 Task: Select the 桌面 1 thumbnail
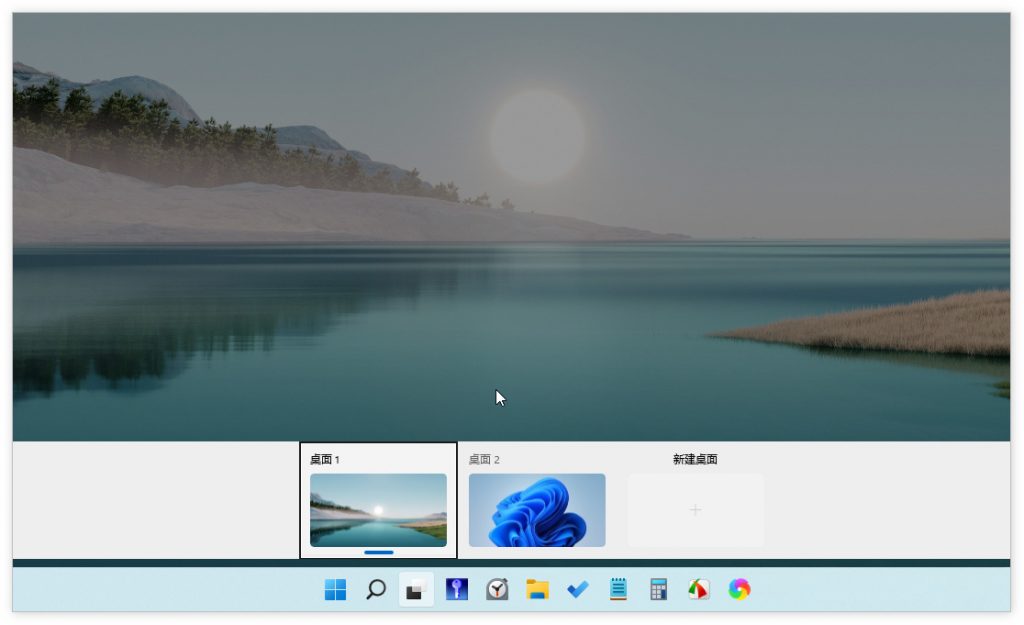(x=378, y=509)
